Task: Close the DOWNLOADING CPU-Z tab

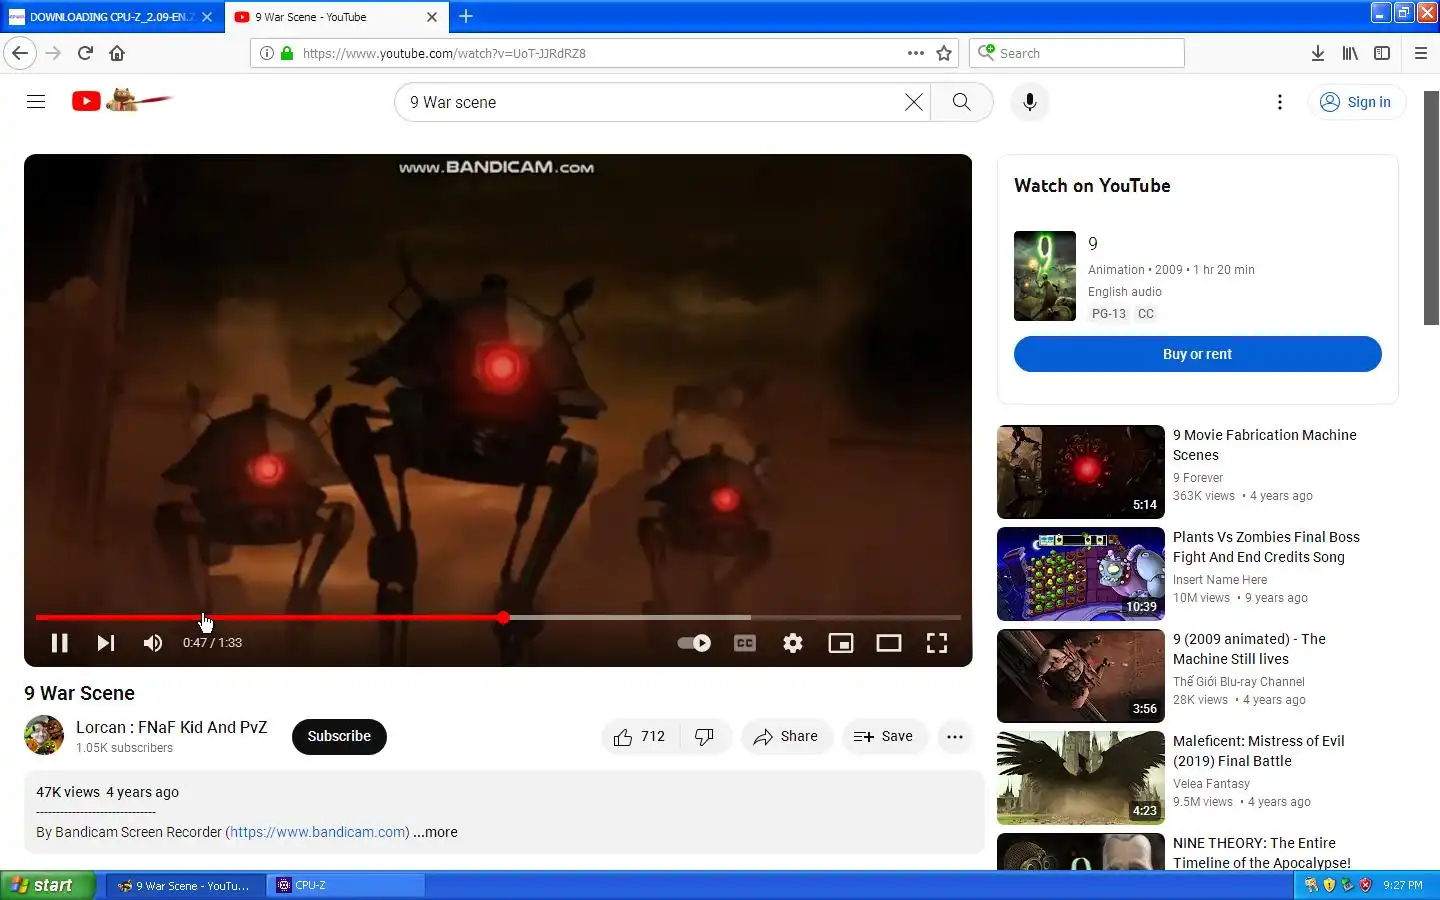Action: tap(207, 17)
